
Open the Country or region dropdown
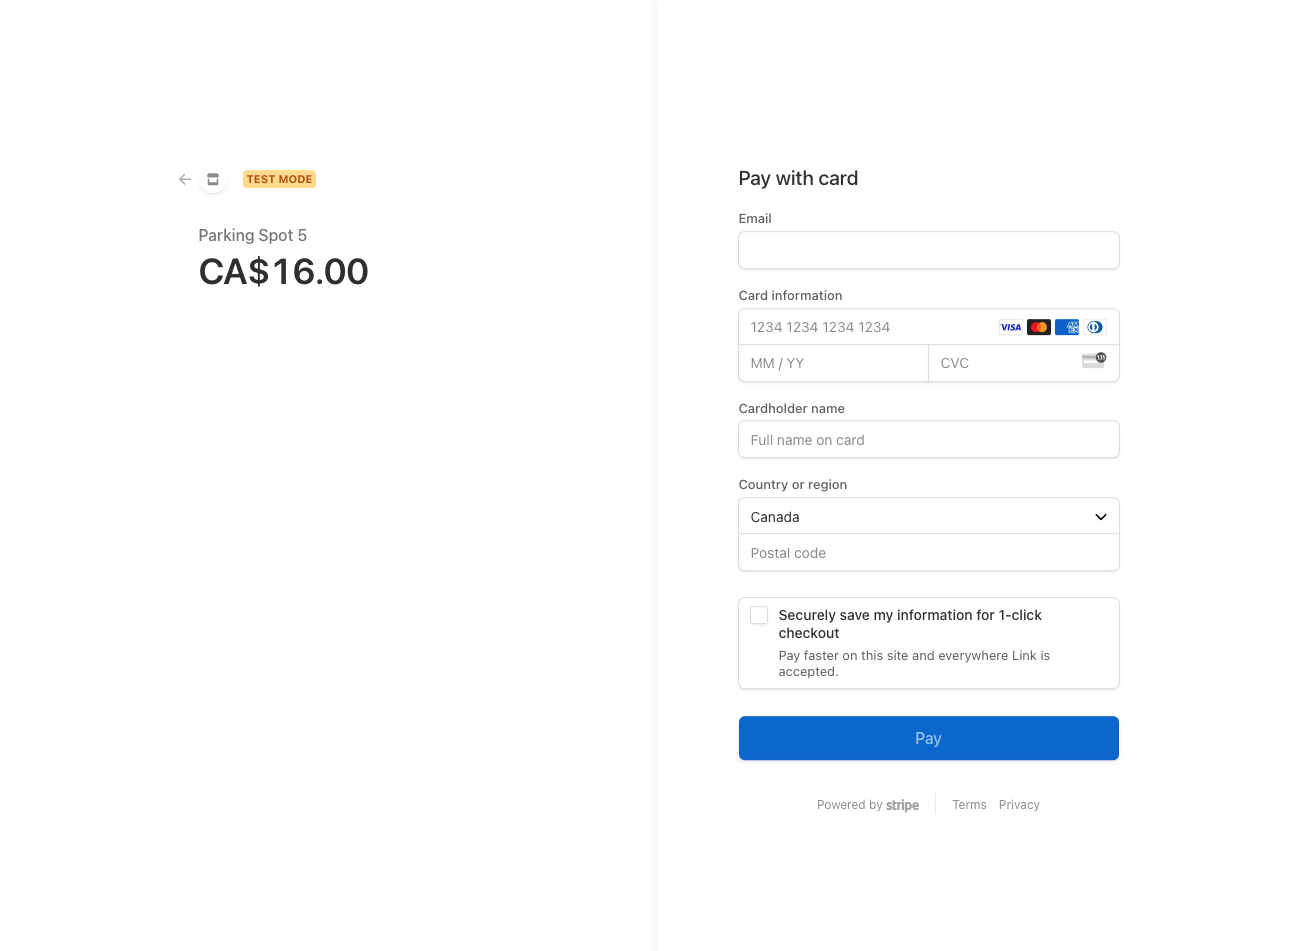tap(928, 517)
